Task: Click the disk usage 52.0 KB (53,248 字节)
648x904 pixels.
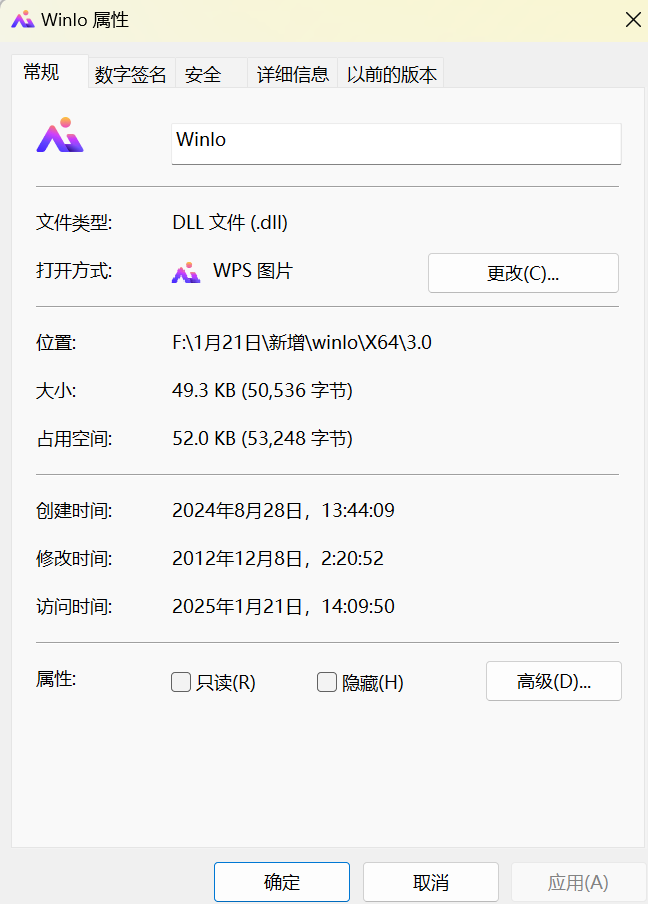Action: coord(262,438)
